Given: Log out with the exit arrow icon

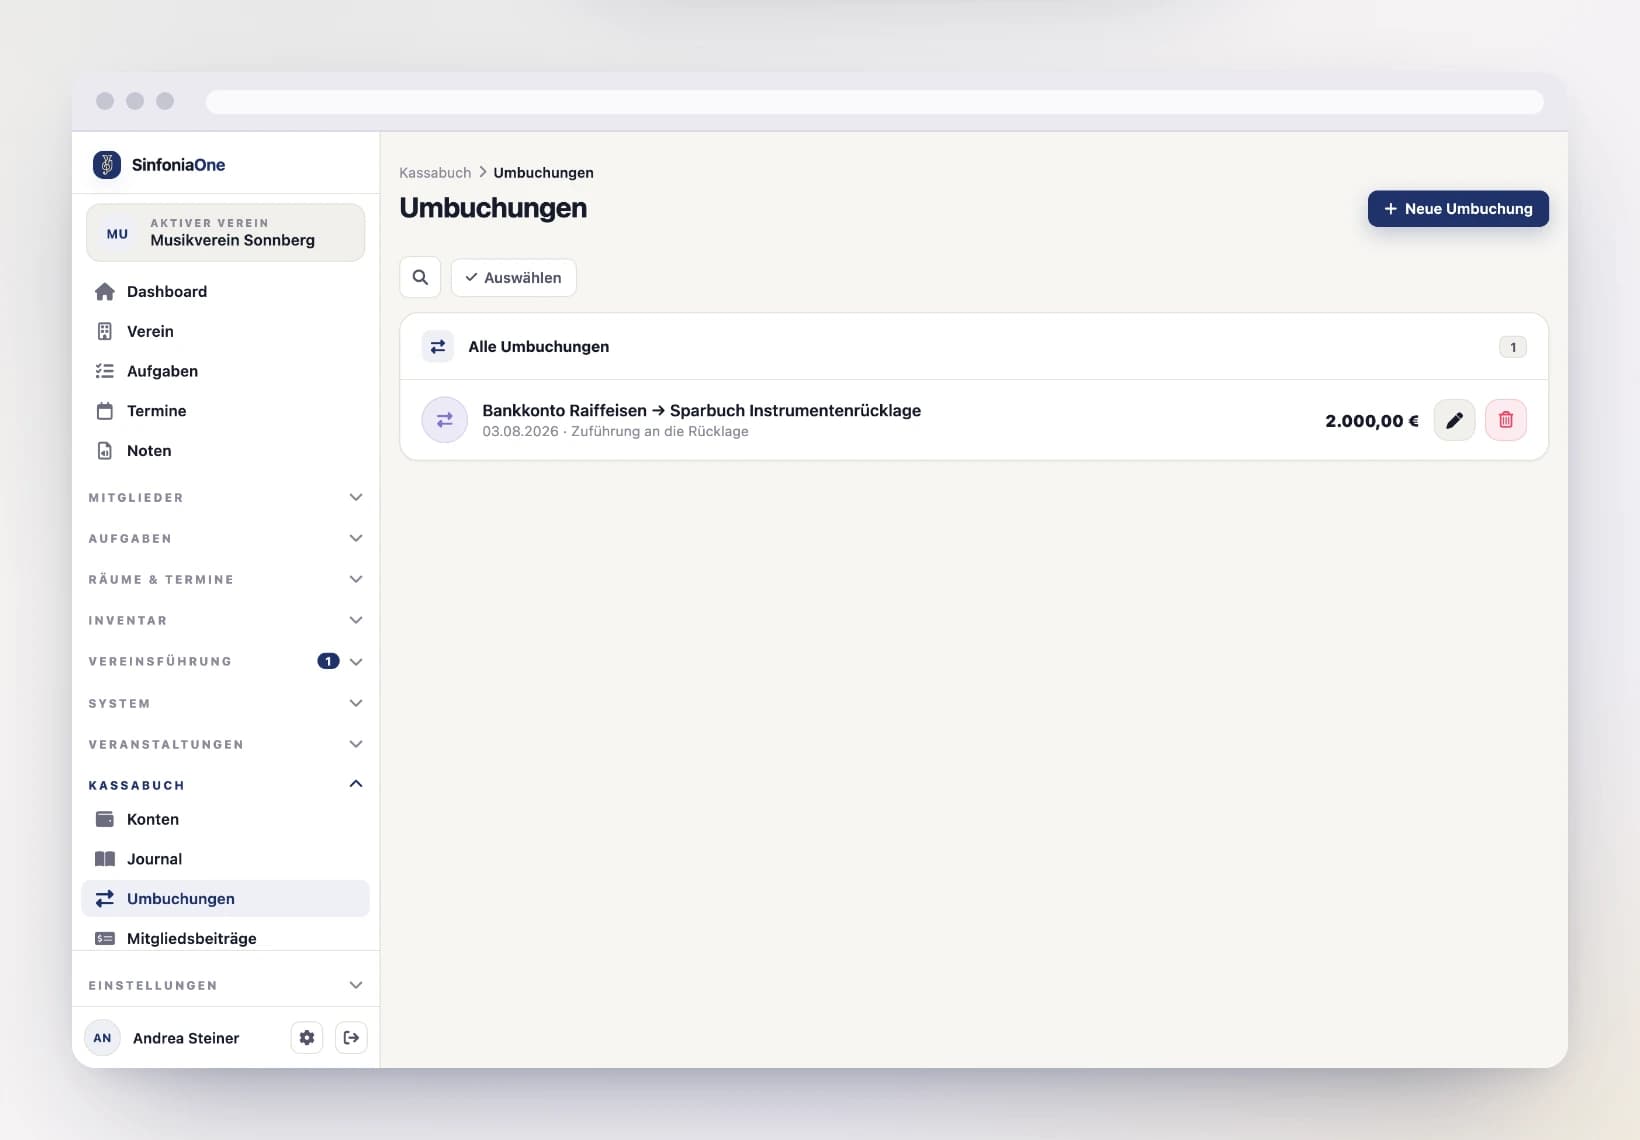Looking at the screenshot, I should 351,1038.
